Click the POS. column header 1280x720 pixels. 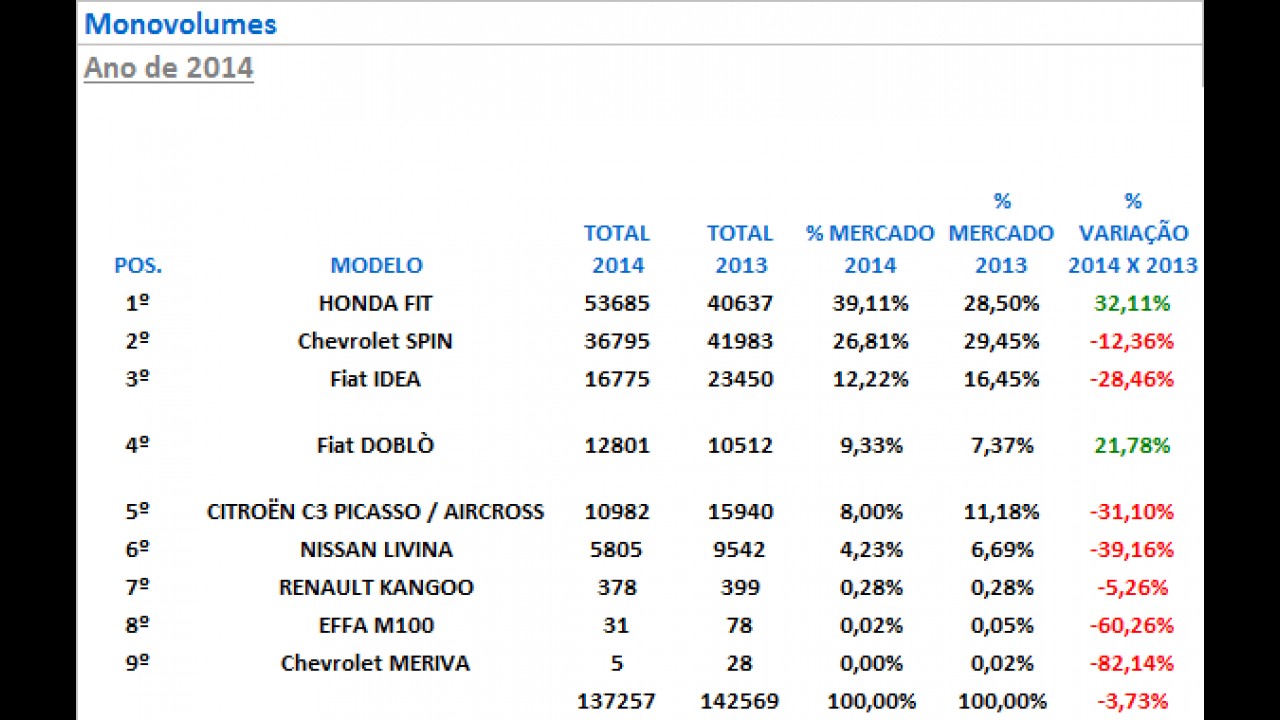pyautogui.click(x=138, y=265)
